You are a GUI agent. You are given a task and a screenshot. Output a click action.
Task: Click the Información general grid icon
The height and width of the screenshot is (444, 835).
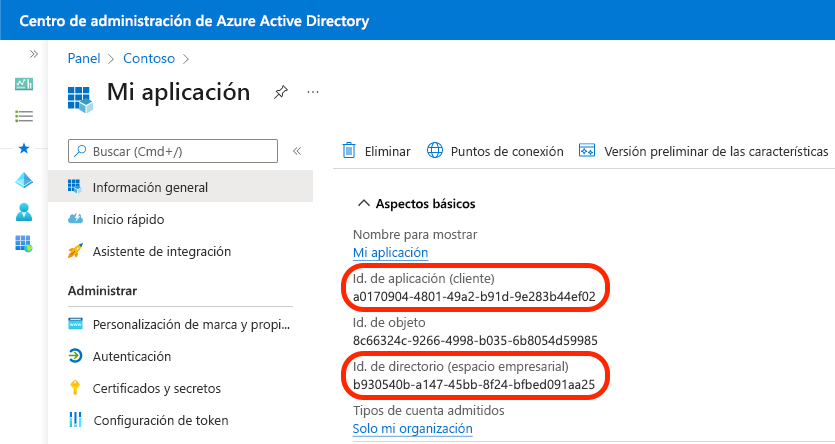pyautogui.click(x=75, y=187)
